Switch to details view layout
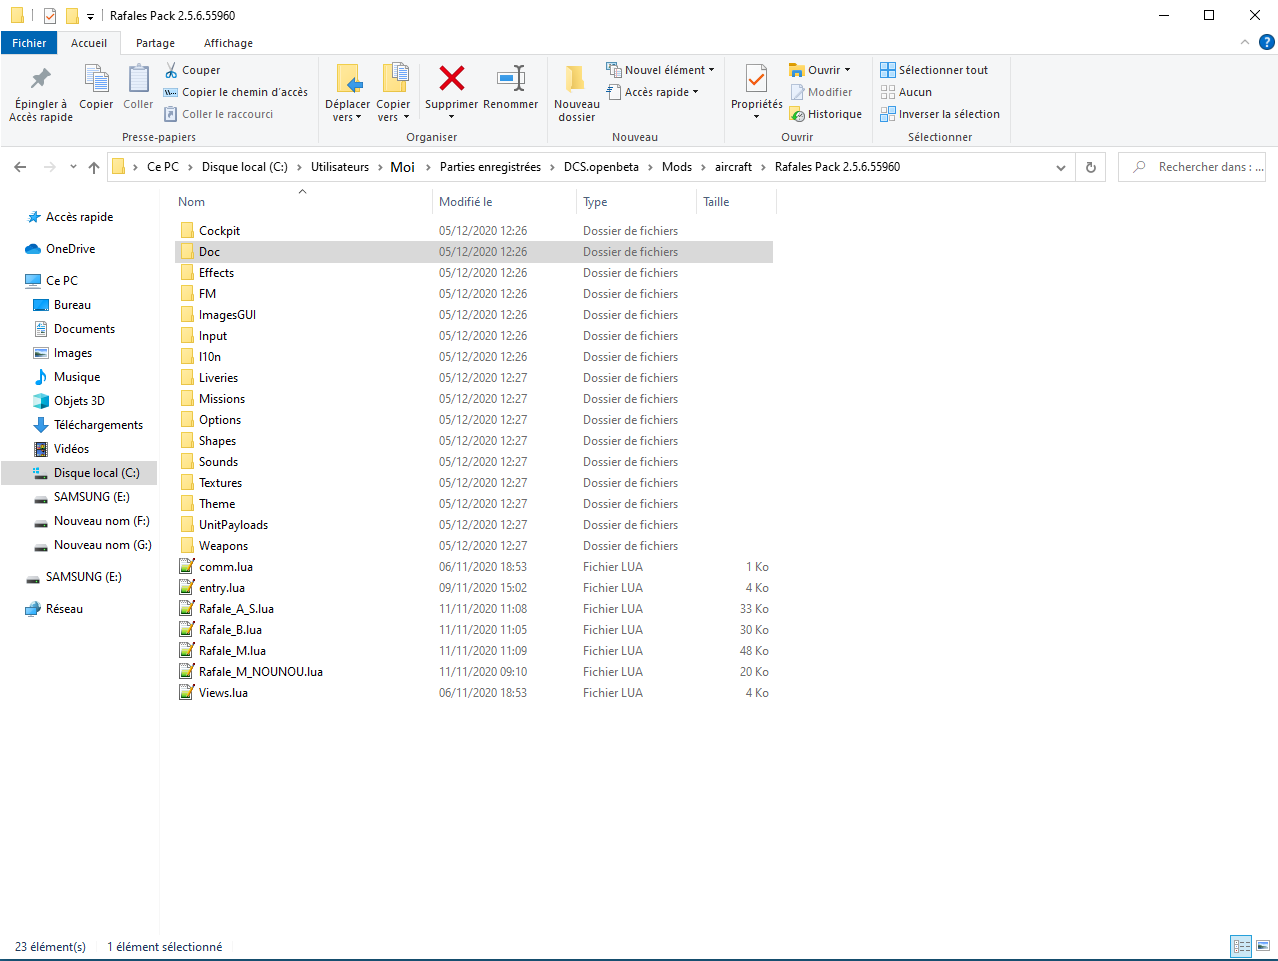Image resolution: width=1278 pixels, height=961 pixels. (1242, 946)
